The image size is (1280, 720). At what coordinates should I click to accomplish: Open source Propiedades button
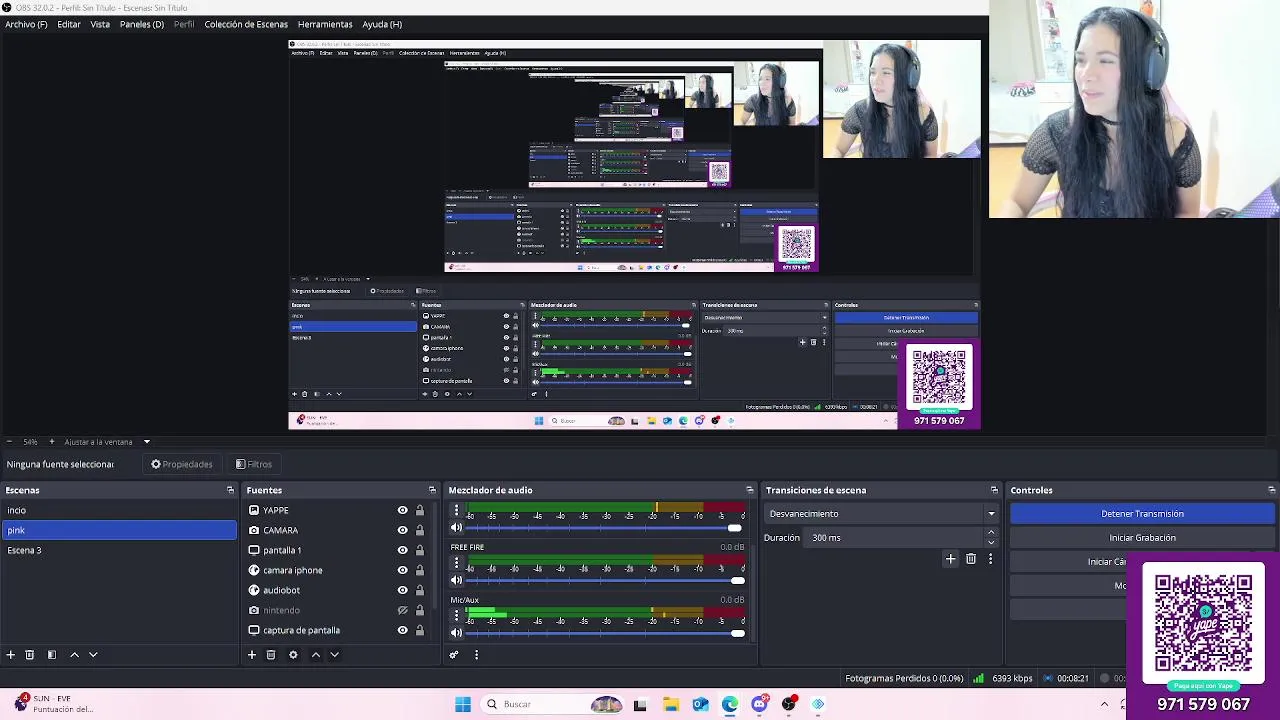182,464
